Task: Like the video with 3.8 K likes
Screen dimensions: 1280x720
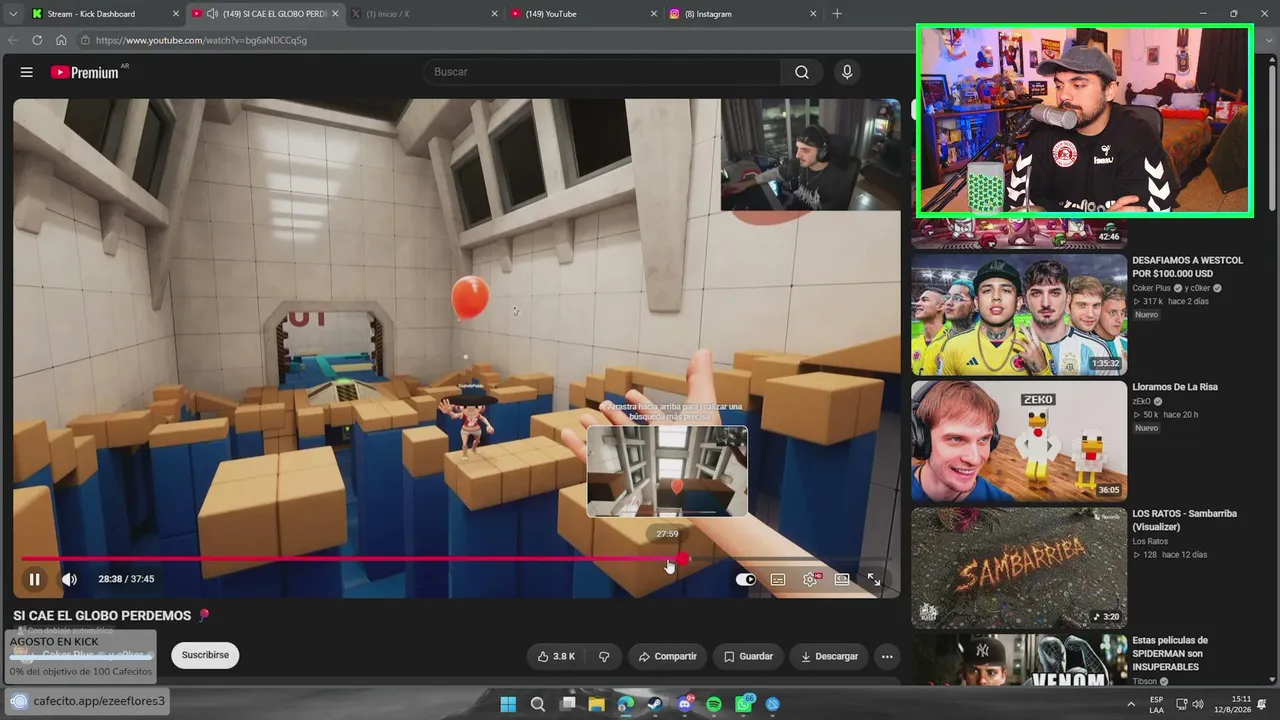Action: click(556, 656)
